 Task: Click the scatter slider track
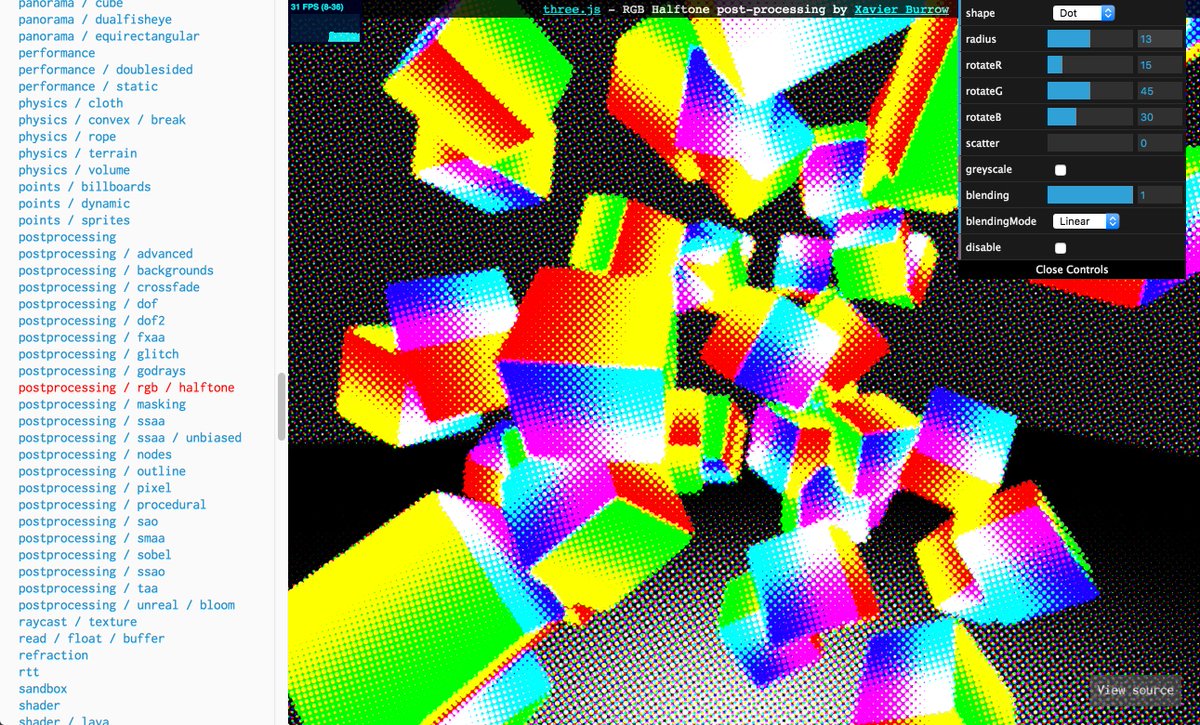pos(1090,143)
